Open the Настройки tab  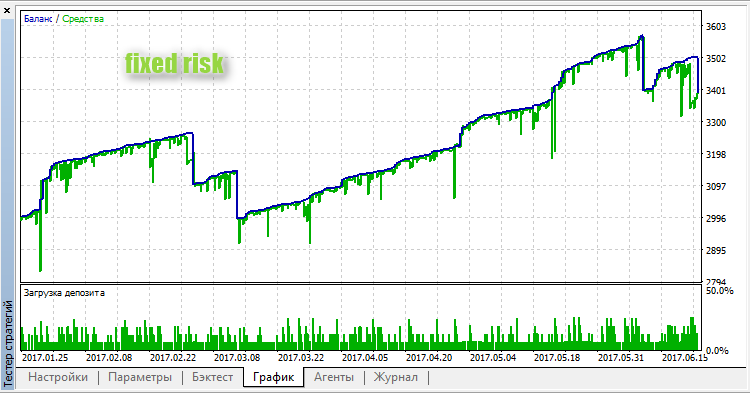pyautogui.click(x=58, y=377)
